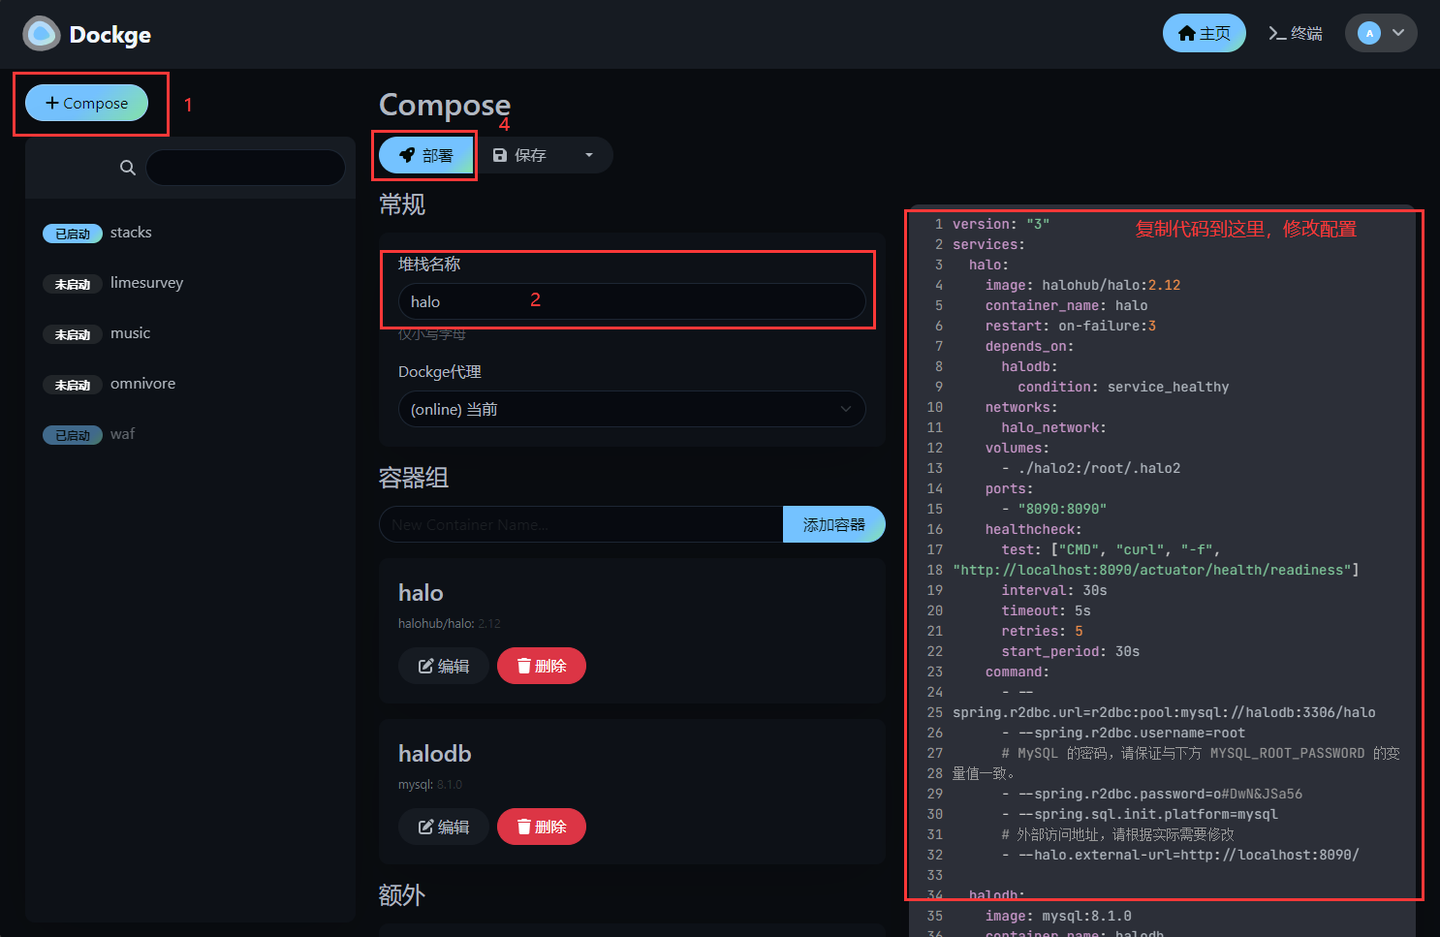This screenshot has height=937, width=1440.
Task: Click the ./halo2:/root/.halo2 volume line
Action: [1091, 468]
